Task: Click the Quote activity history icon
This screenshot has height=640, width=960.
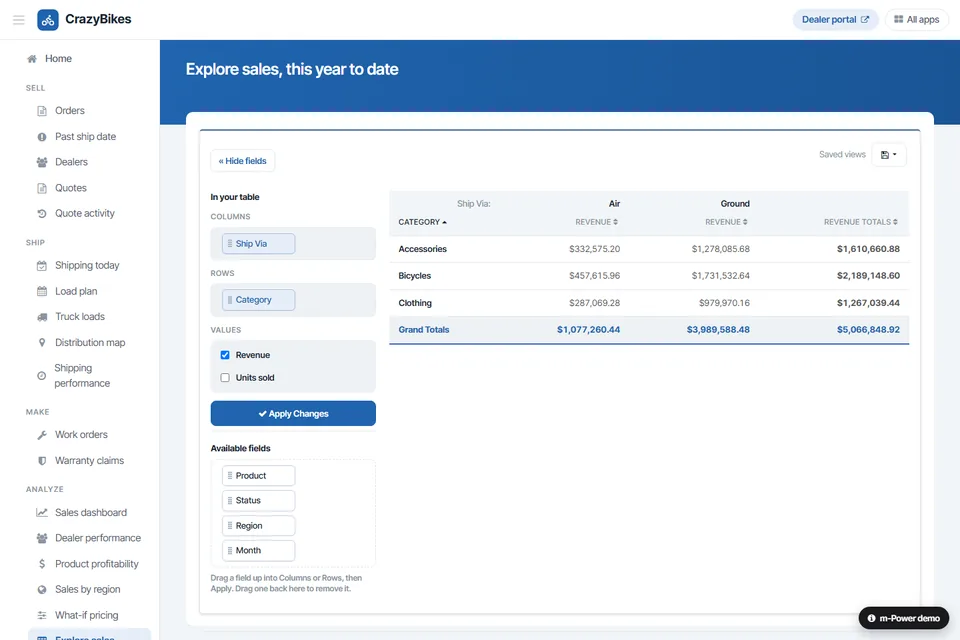Action: coord(42,214)
